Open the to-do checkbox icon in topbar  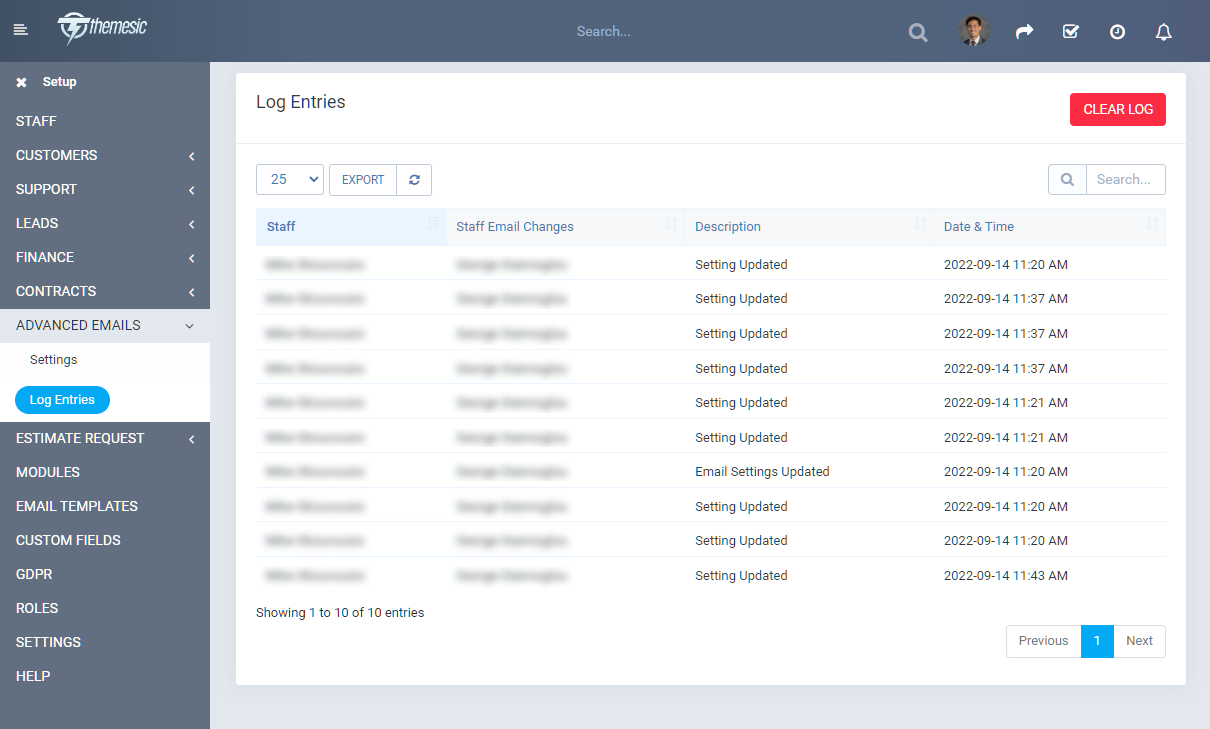point(1070,31)
